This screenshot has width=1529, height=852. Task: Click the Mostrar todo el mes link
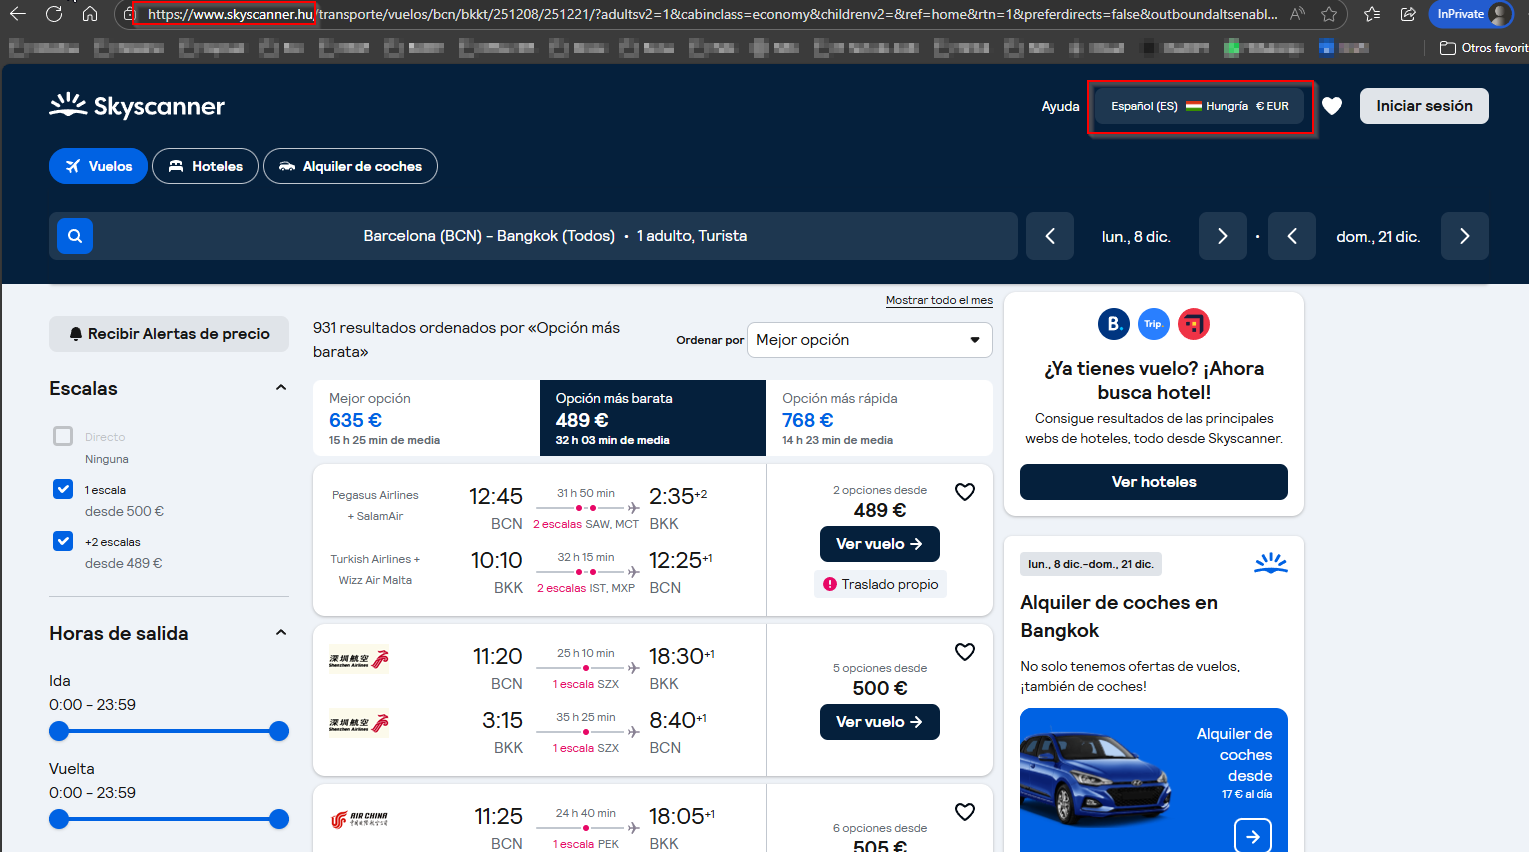(939, 300)
